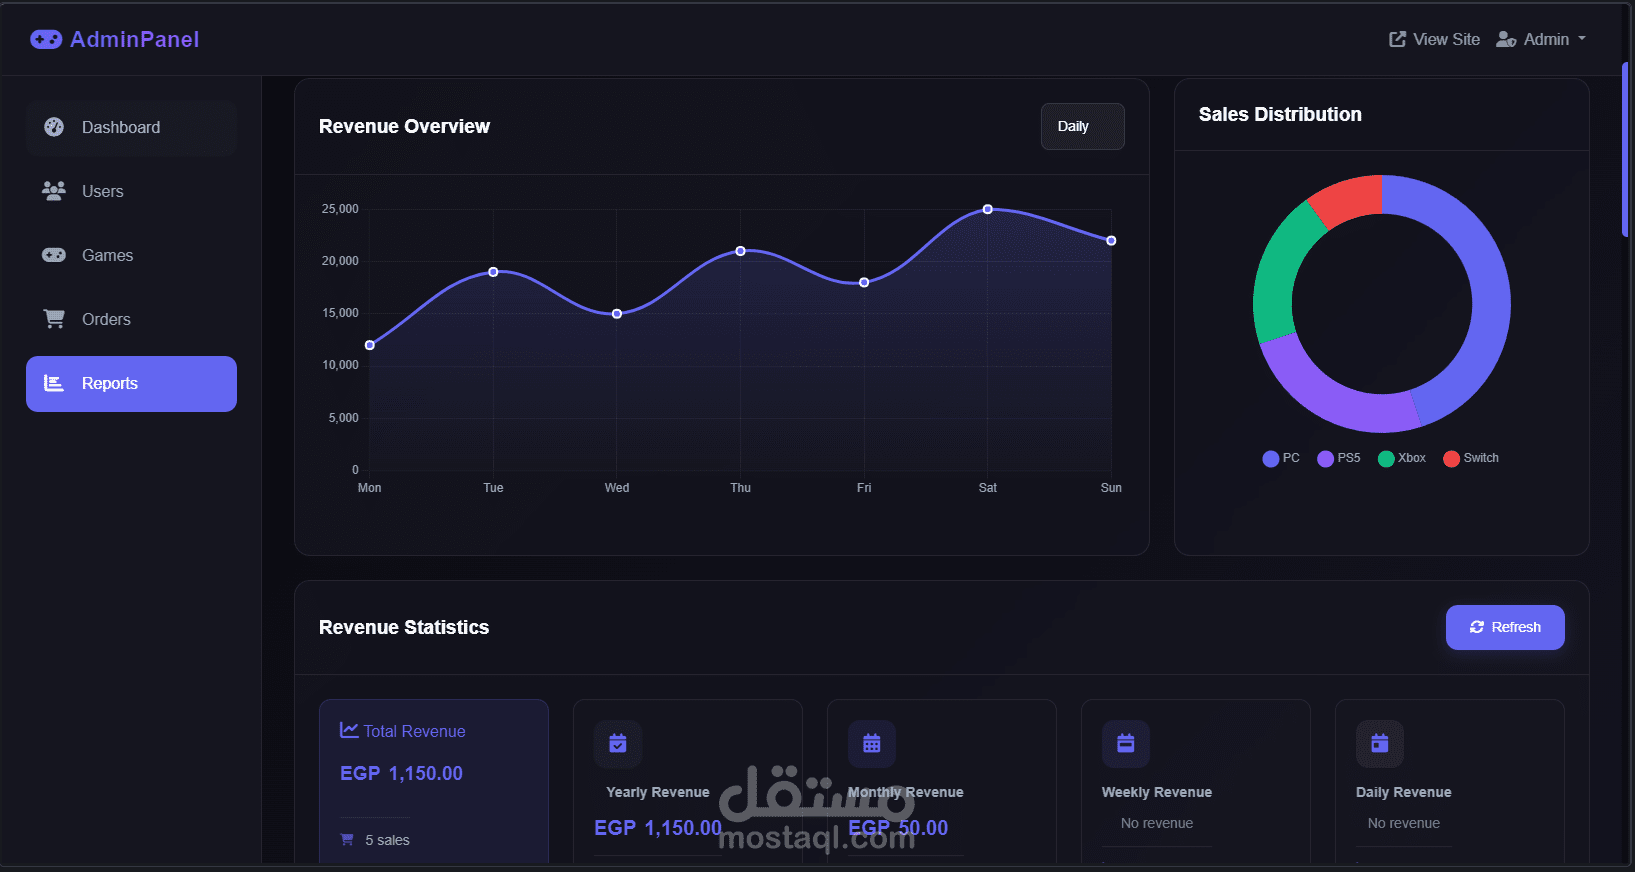1635x872 pixels.
Task: Click the Friday data point on the chart
Action: (x=864, y=282)
